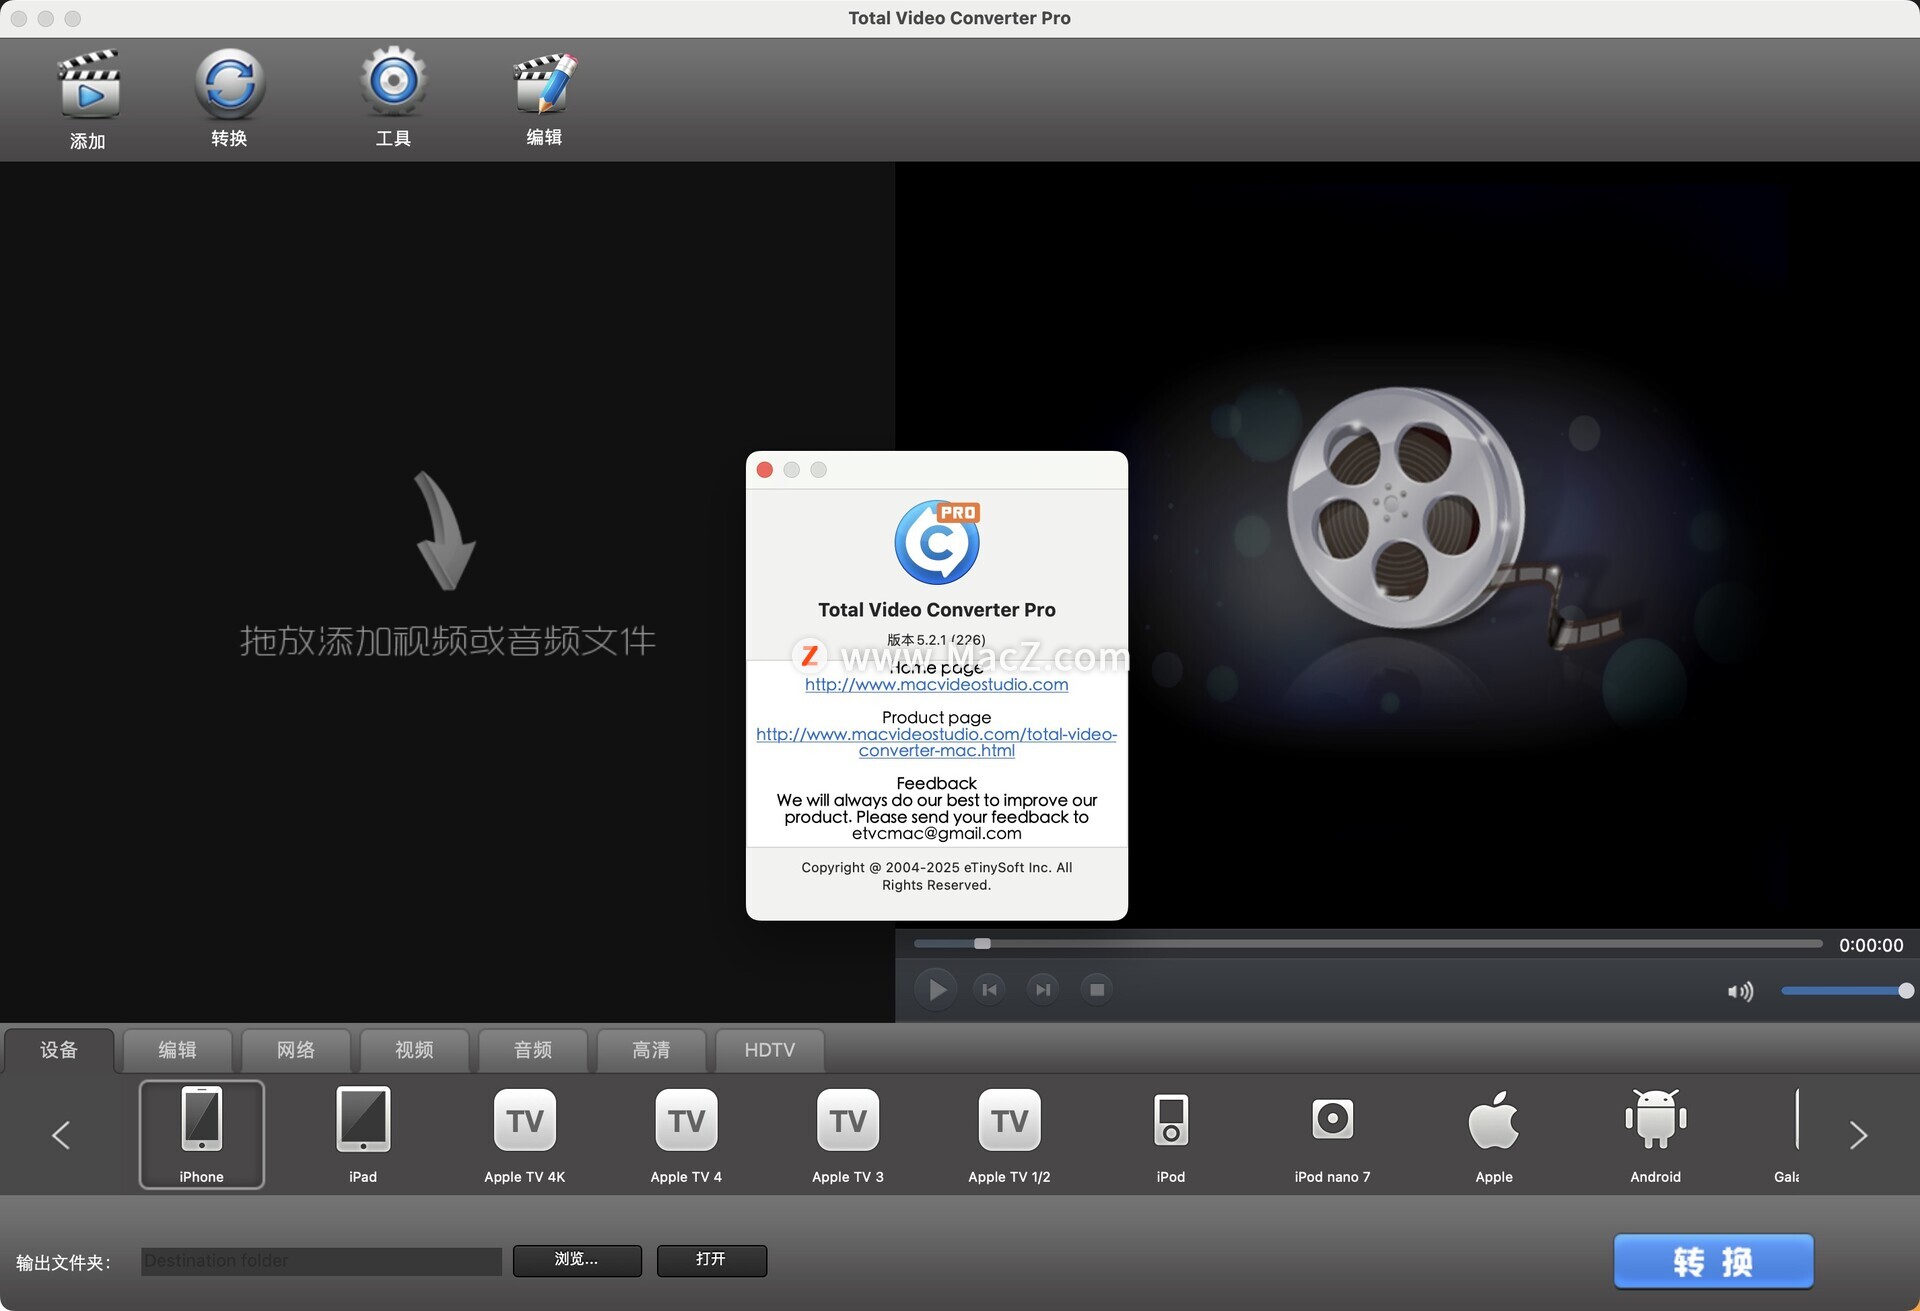
Task: Choose the Apple TV 4 preset
Action: (x=686, y=1134)
